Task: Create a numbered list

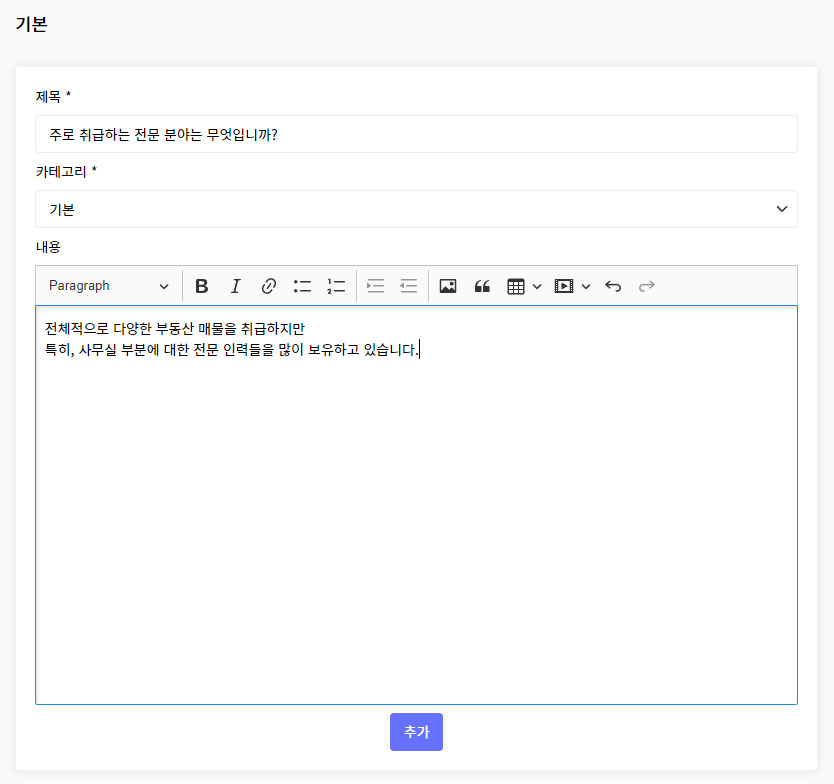Action: (x=335, y=286)
